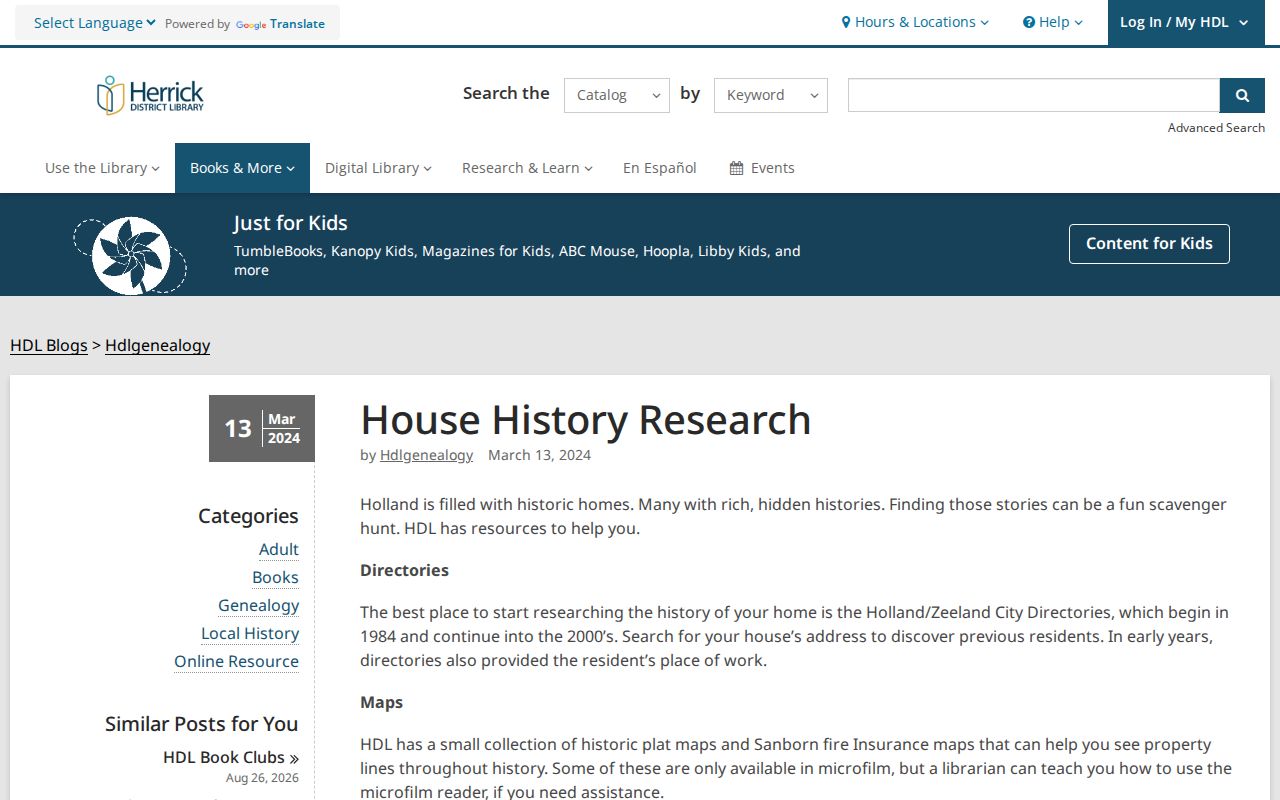Click the House History Research title

[x=586, y=420]
